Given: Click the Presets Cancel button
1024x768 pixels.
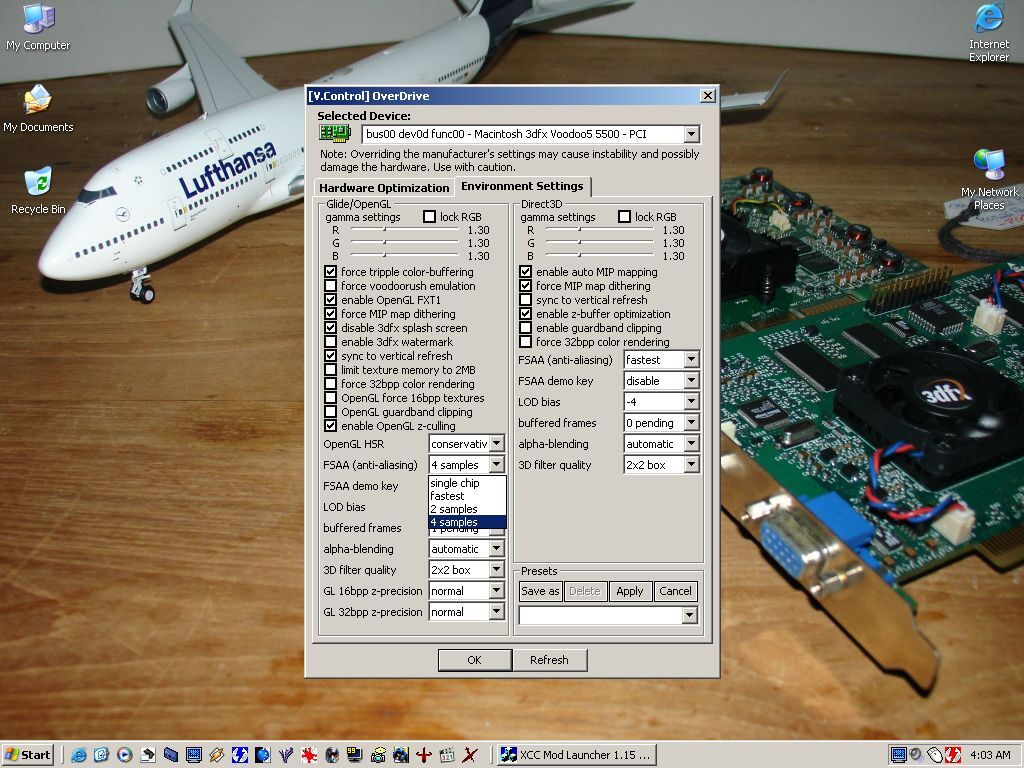Looking at the screenshot, I should pyautogui.click(x=675, y=591).
